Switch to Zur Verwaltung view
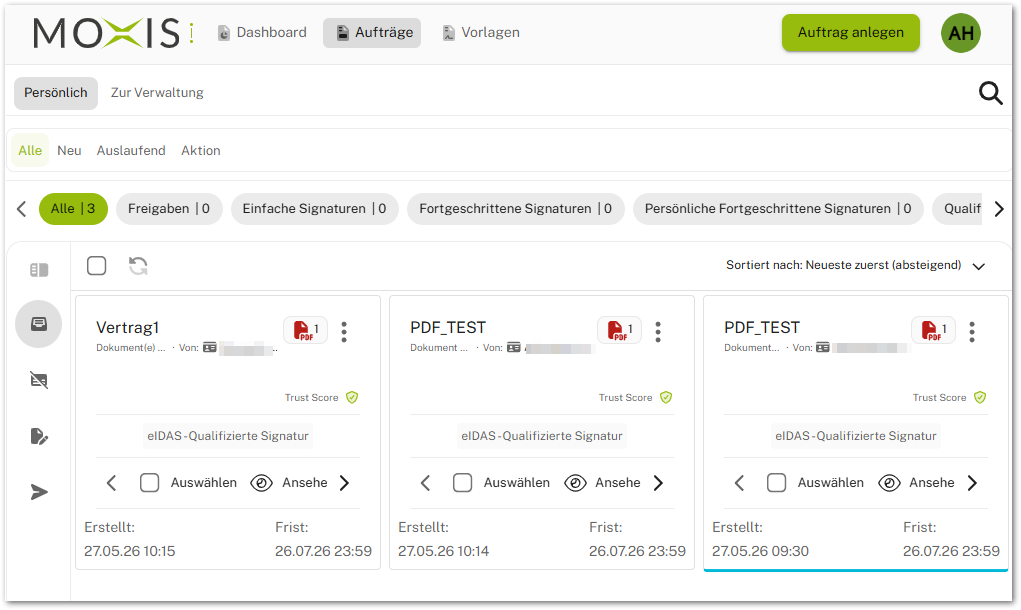This screenshot has height=610, width=1021. click(x=157, y=93)
